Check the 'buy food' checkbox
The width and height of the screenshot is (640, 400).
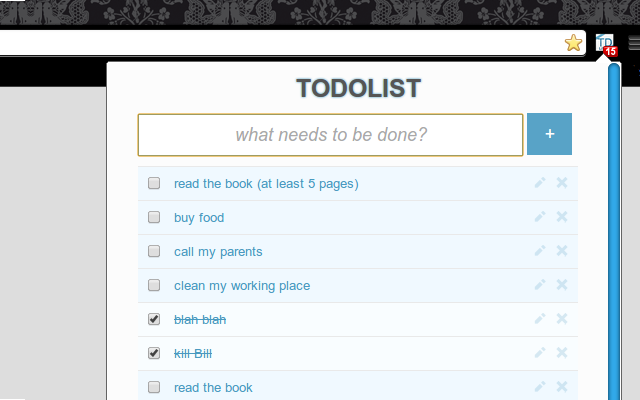pyautogui.click(x=154, y=217)
